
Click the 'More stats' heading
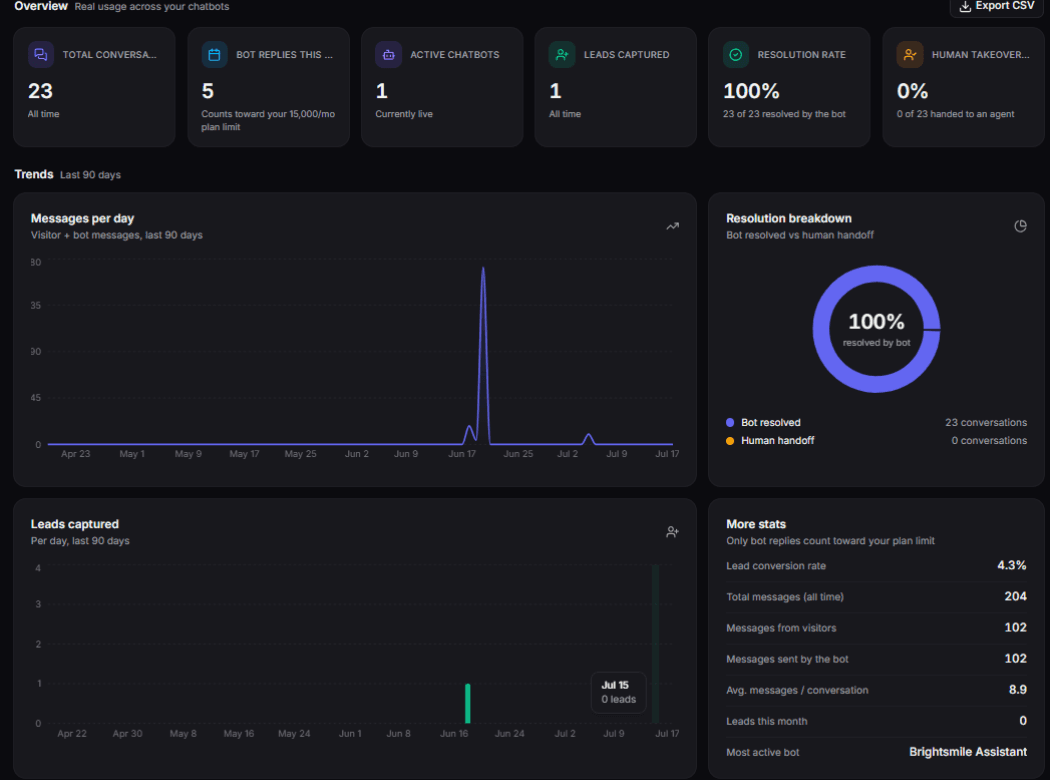pyautogui.click(x=756, y=524)
